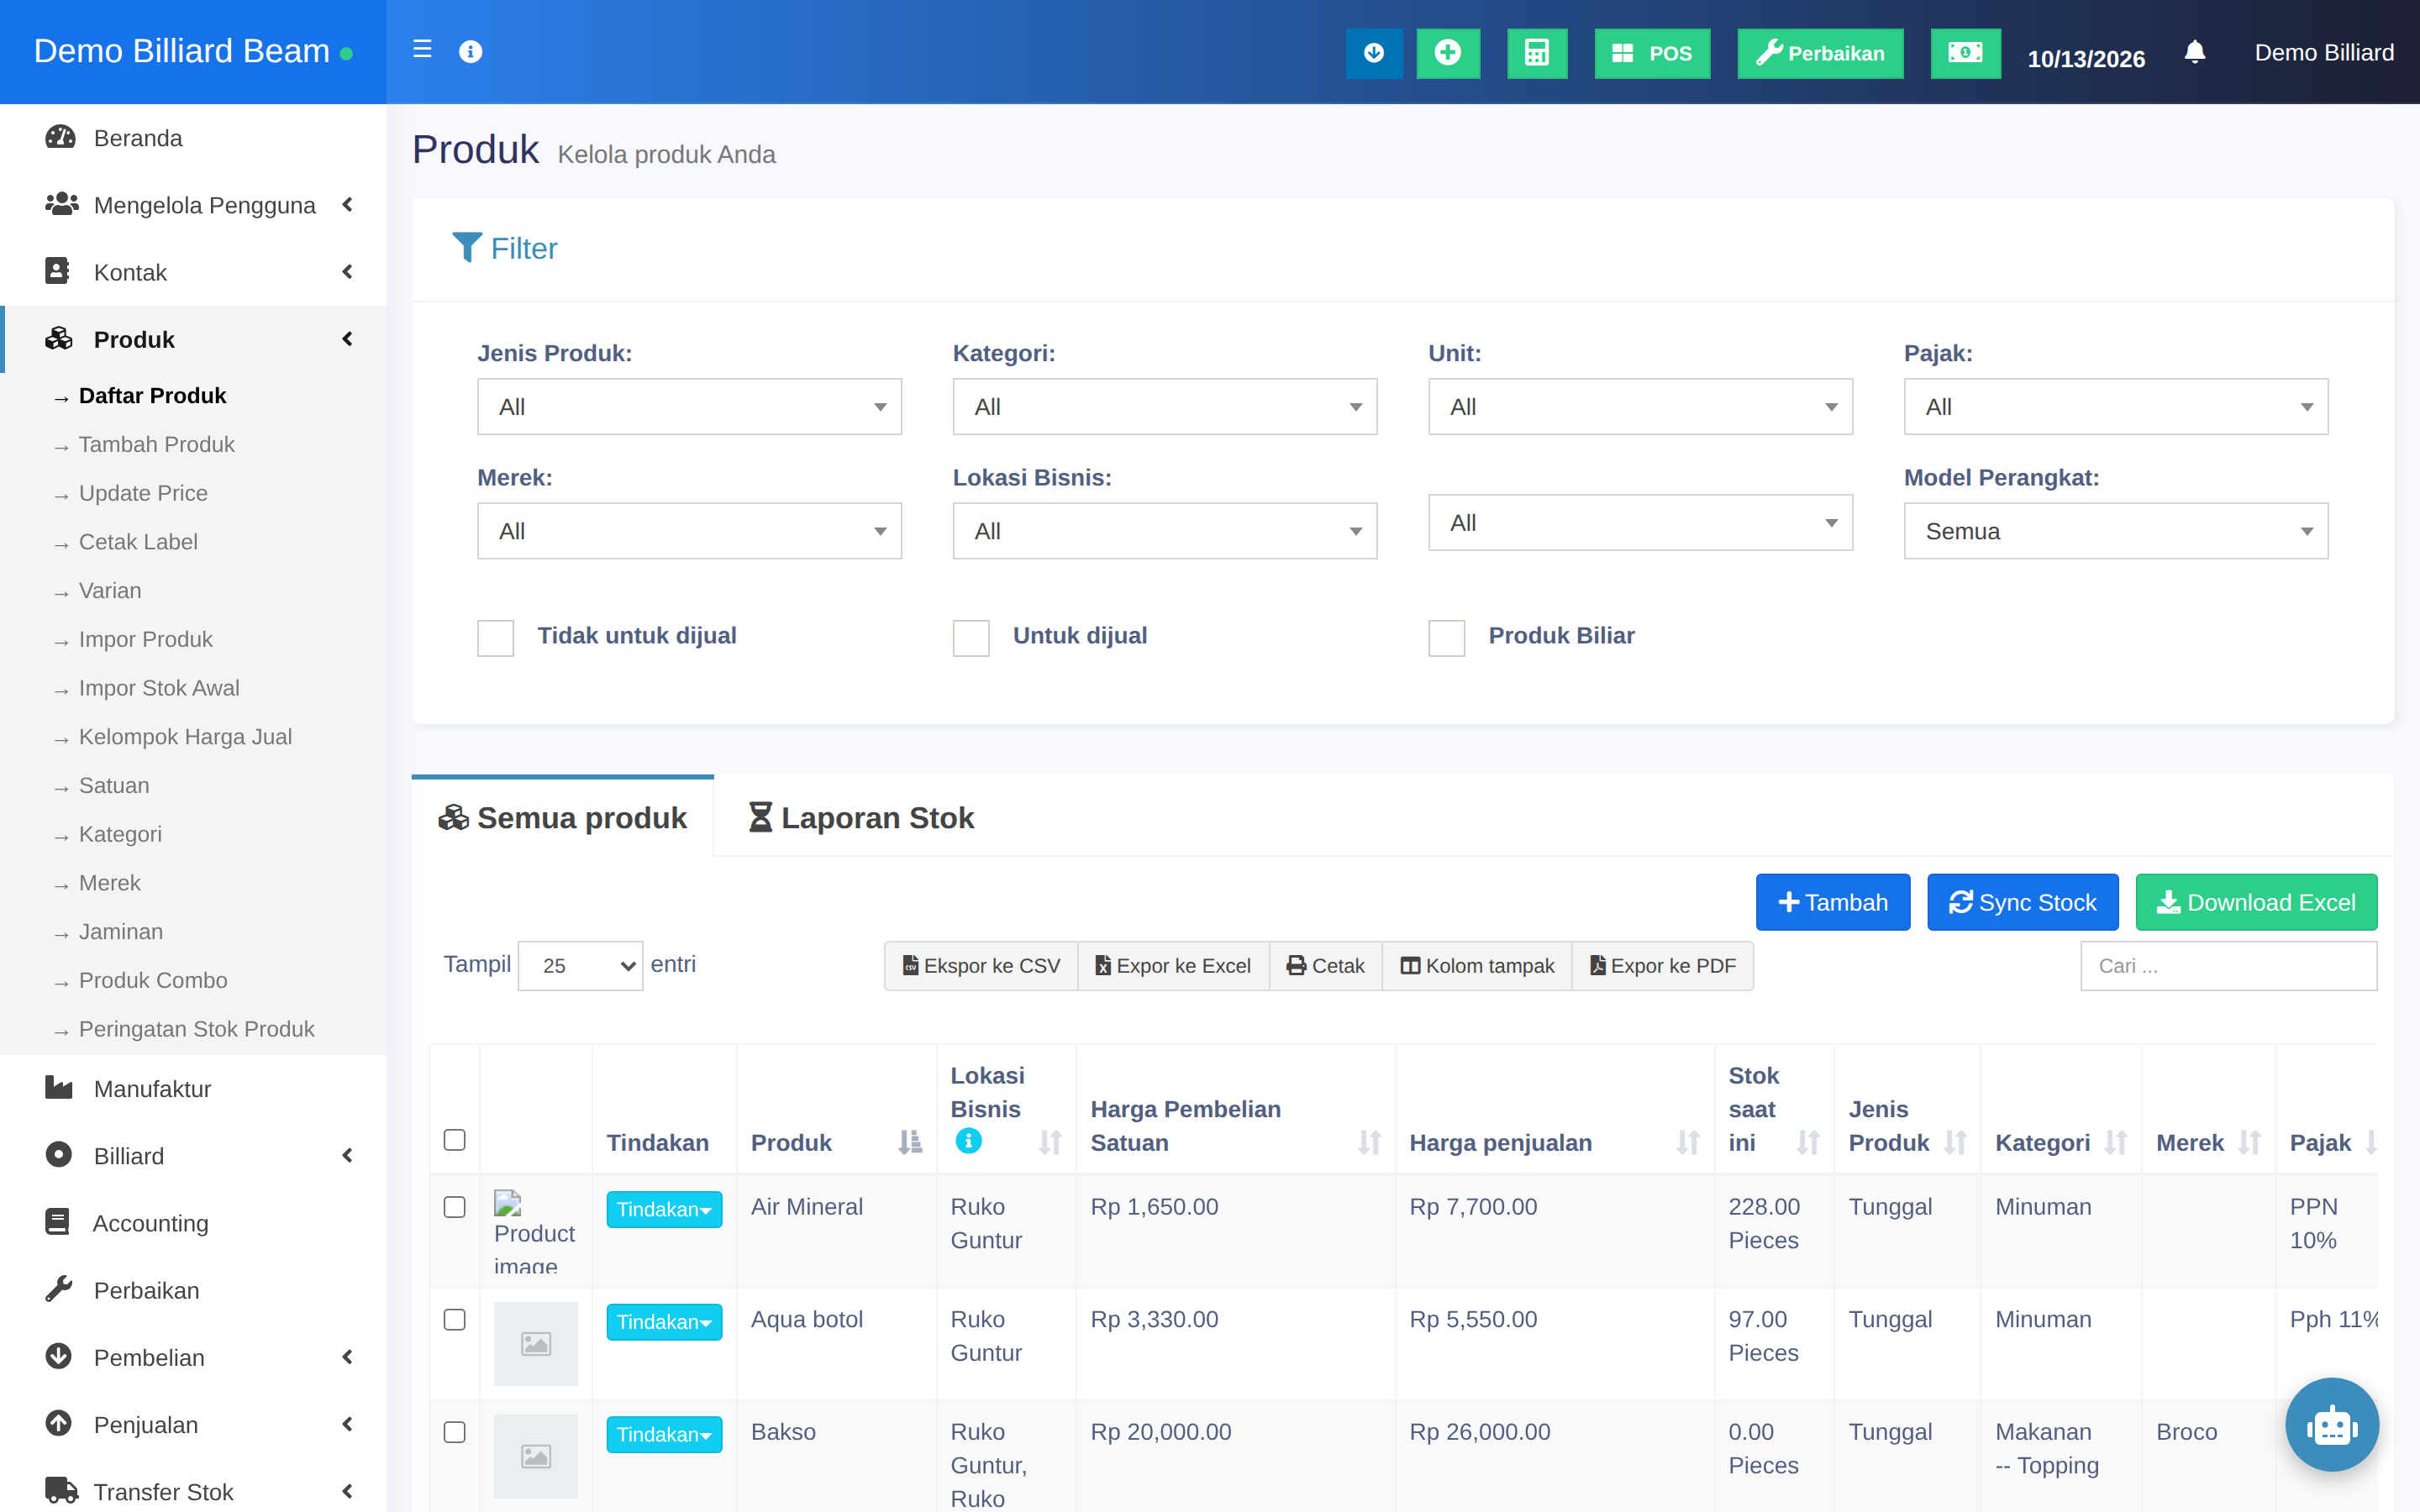Check the Tidak untuk dijual checkbox
The width and height of the screenshot is (2420, 1512).
tap(495, 638)
